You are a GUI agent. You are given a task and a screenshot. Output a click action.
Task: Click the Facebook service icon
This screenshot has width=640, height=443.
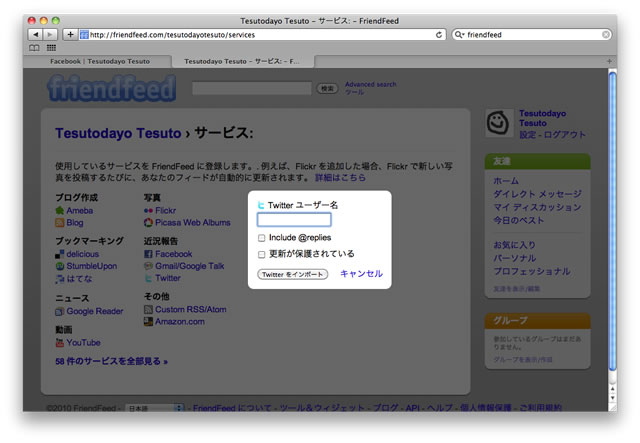148,254
